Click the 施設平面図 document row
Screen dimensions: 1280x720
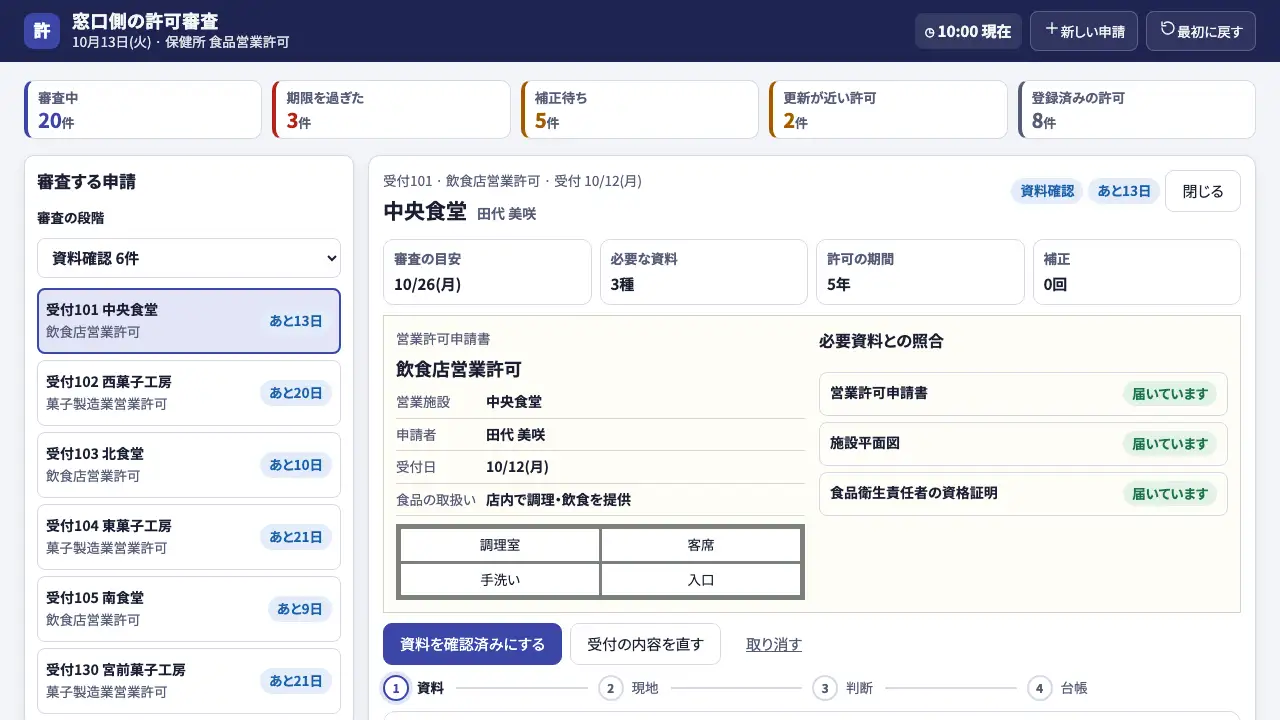(1023, 444)
